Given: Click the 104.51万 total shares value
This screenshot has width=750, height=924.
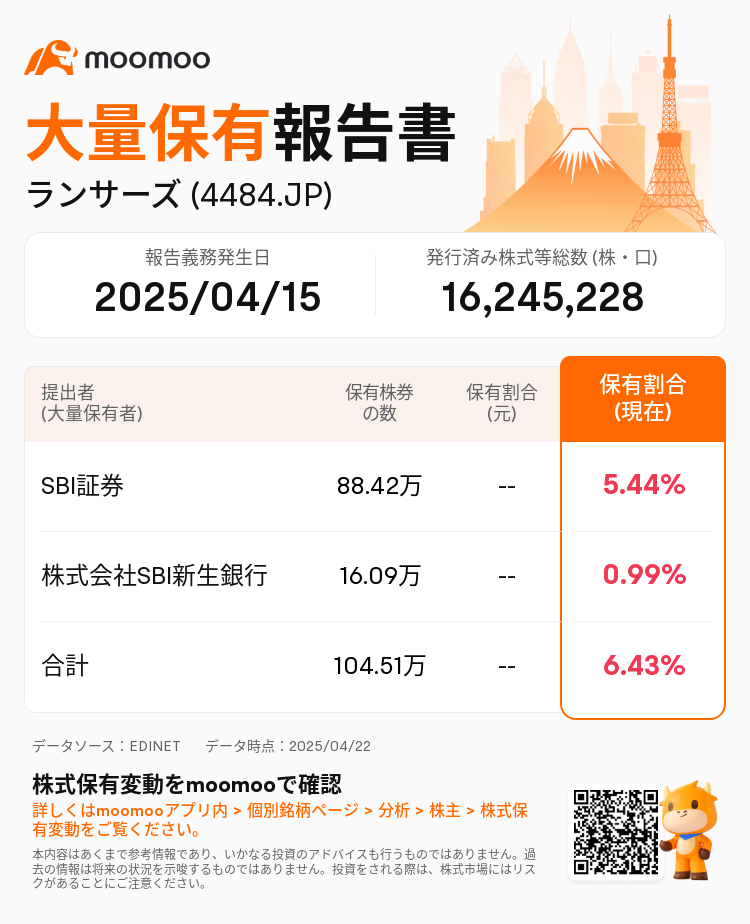Looking at the screenshot, I should click(x=379, y=666).
